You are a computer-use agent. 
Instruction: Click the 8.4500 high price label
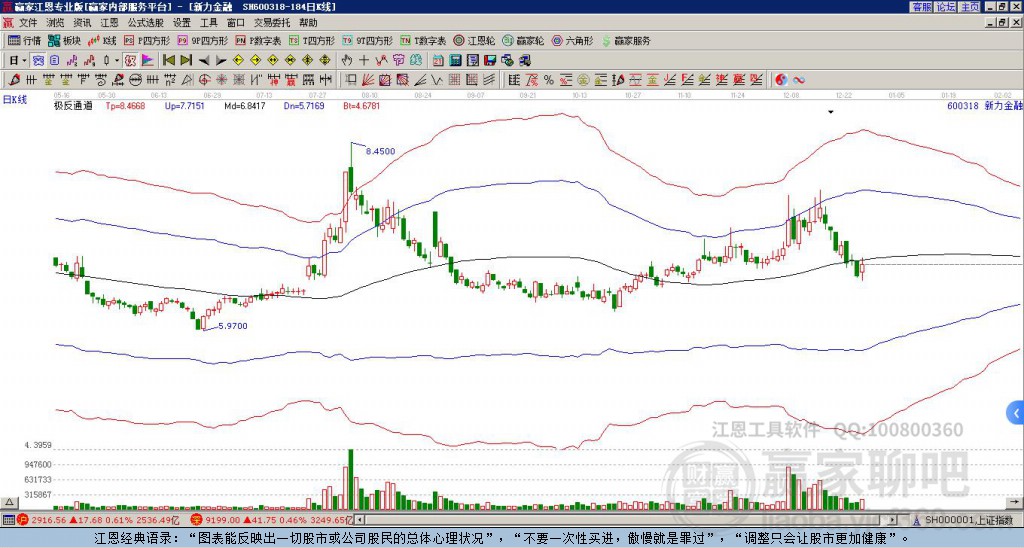(380, 151)
